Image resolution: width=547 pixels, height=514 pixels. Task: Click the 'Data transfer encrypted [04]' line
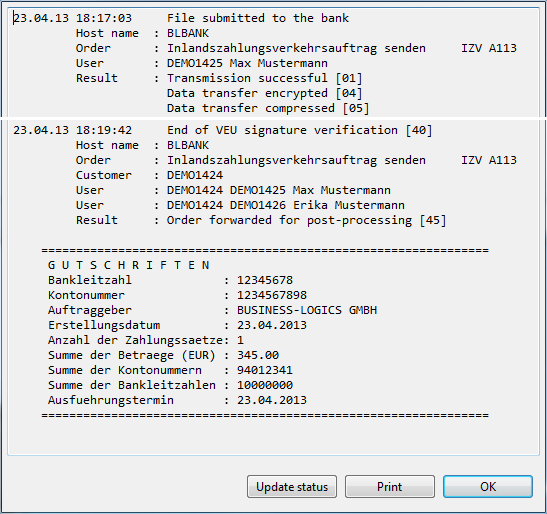[265, 93]
